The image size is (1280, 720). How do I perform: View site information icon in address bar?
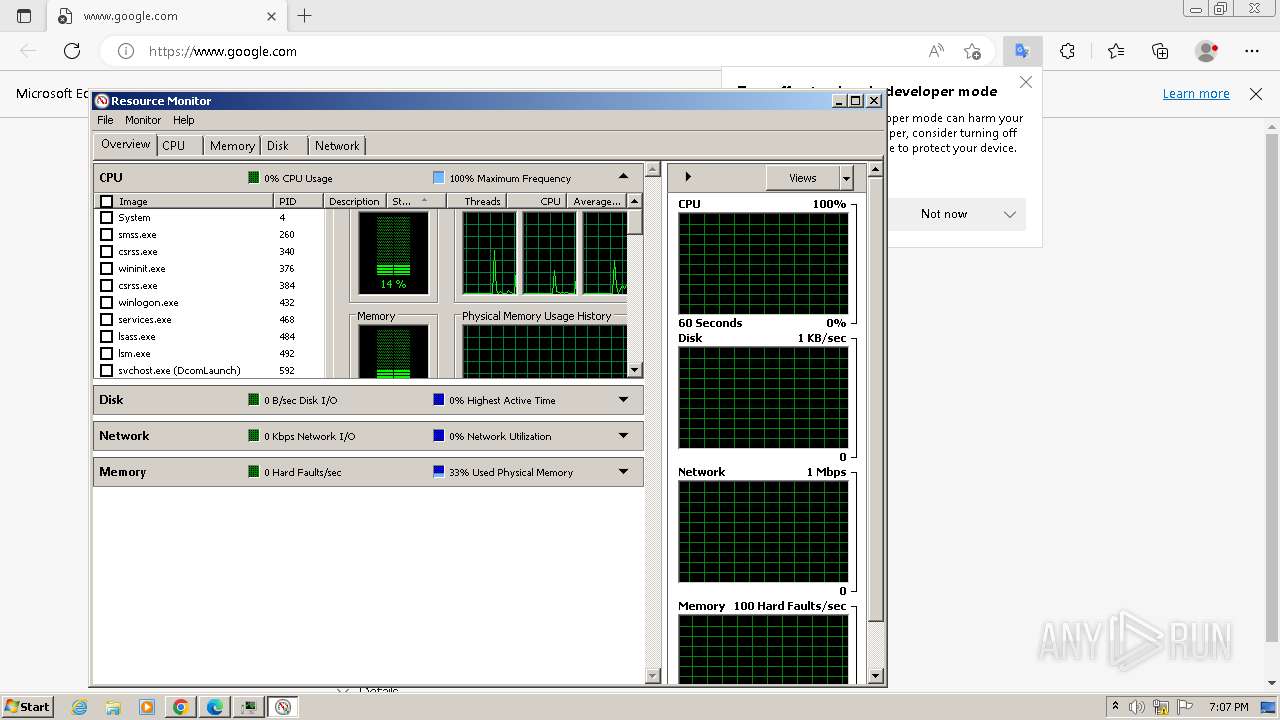(x=126, y=51)
